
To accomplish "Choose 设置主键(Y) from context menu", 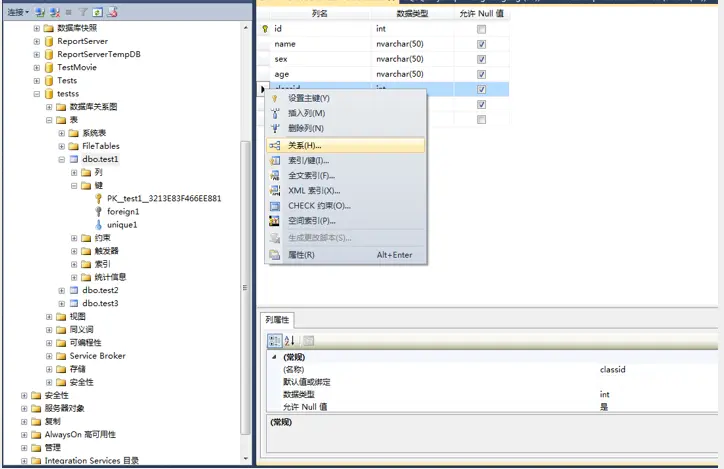I will click(x=345, y=98).
